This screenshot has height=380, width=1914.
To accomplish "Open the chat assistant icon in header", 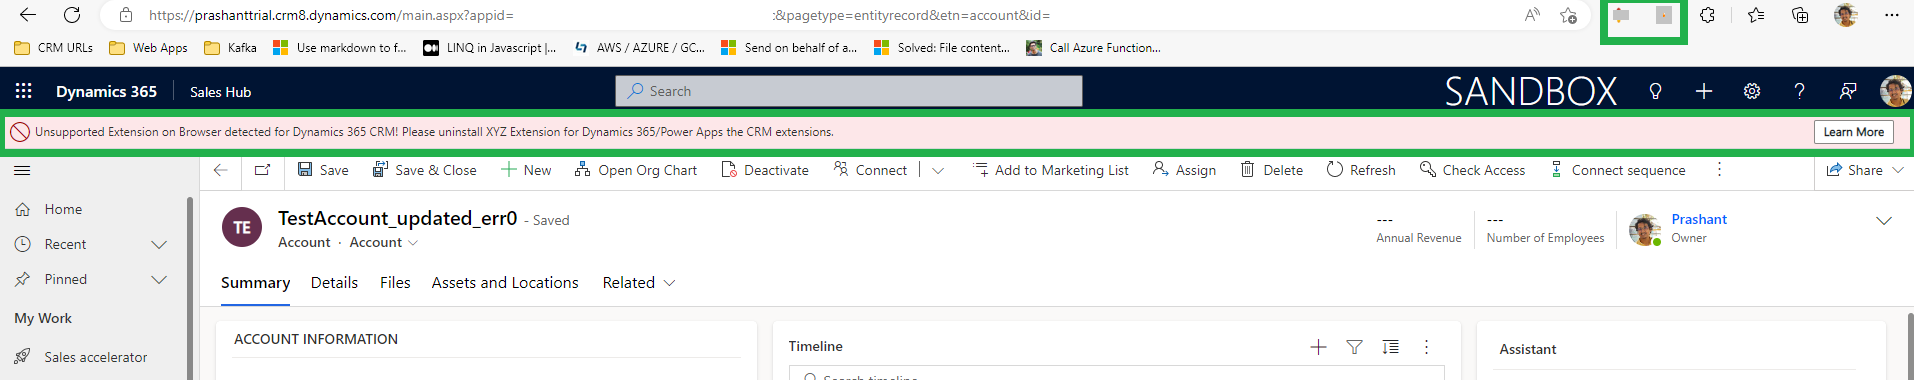I will tap(1848, 91).
